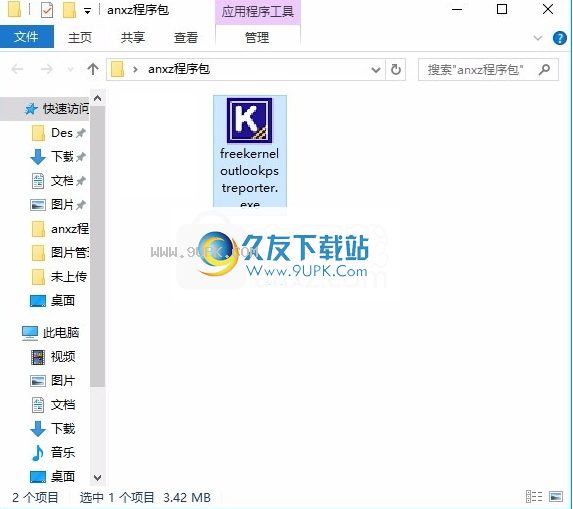Click the document icon next to 文档 under 此电脑
Viewport: 573px width, 509px height.
click(38, 405)
